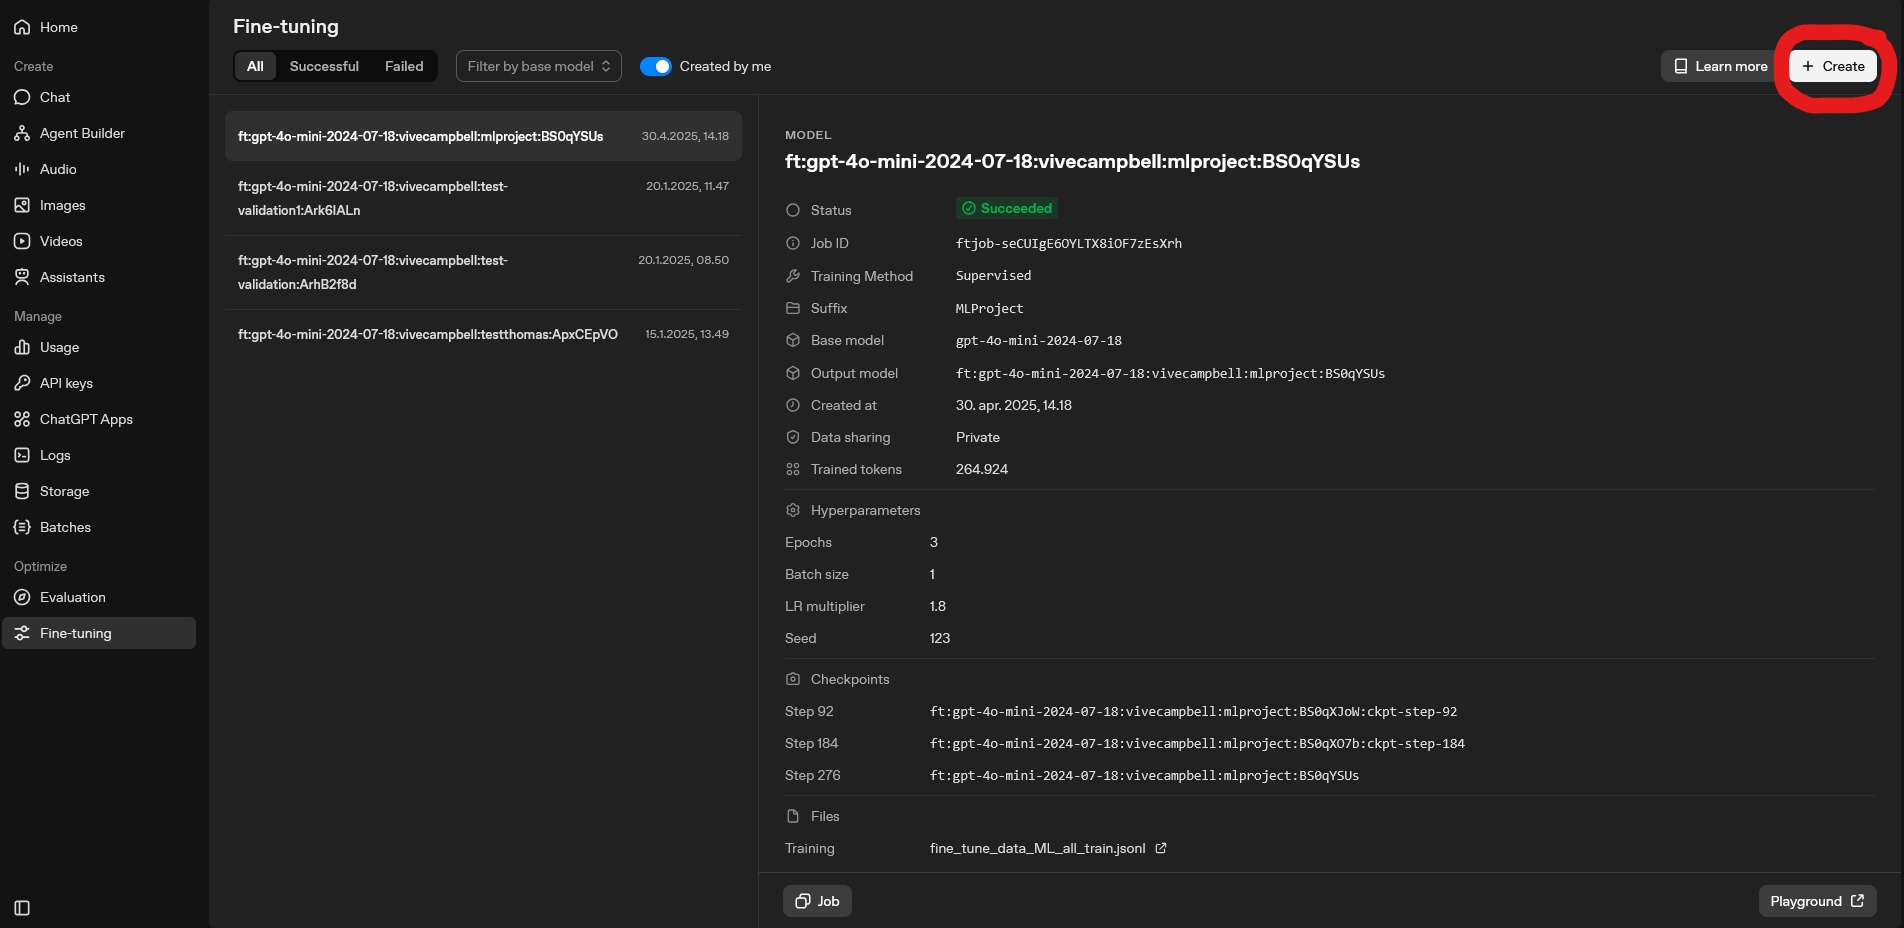
Task: Select the test-validation1:Ark6IALn job row
Action: click(483, 198)
